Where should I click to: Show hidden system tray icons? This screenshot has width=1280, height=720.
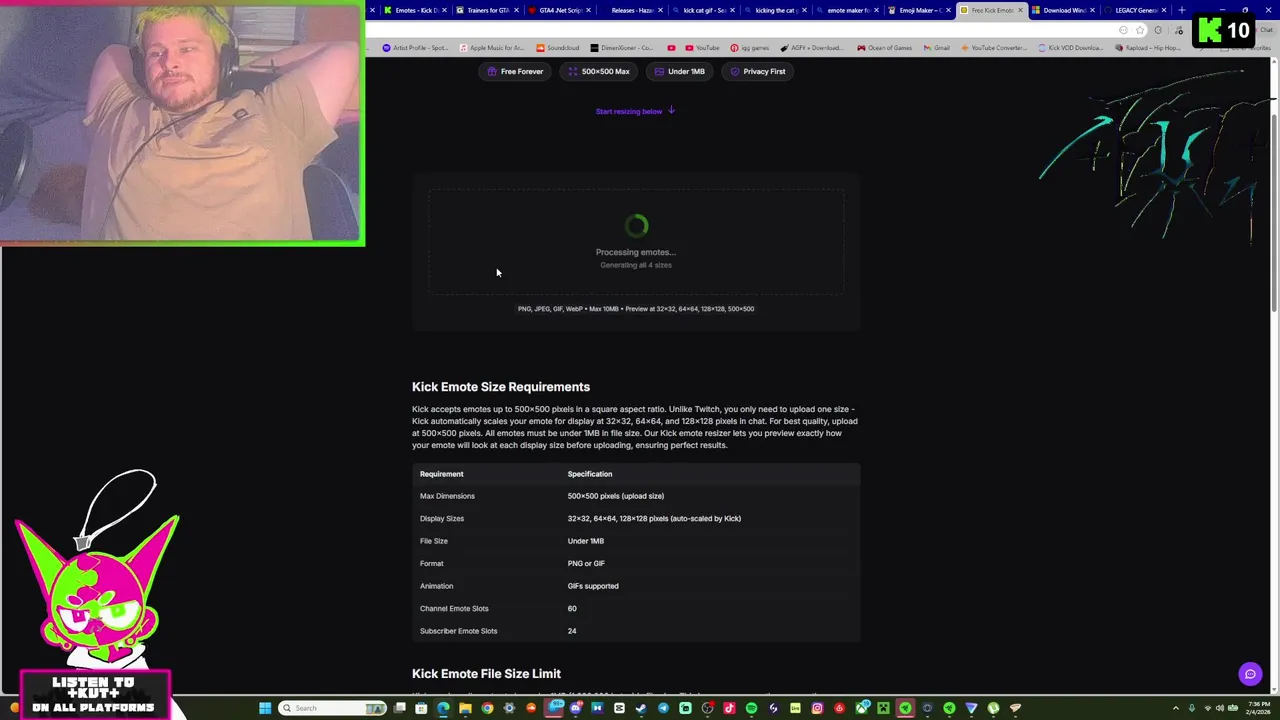pyautogui.click(x=1176, y=708)
